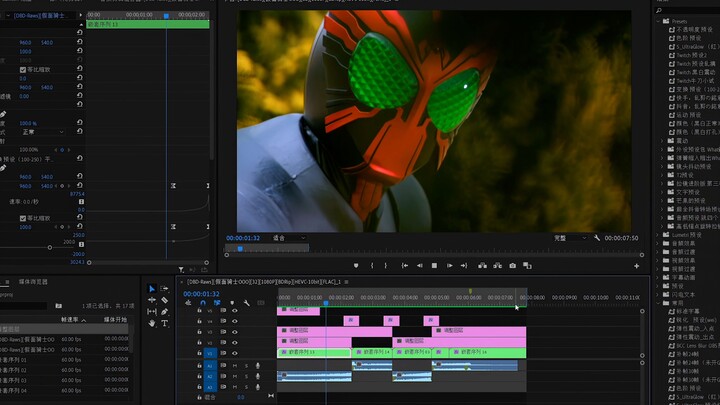Enable voice-over record on A3
Viewport: 720px width, 405px height.
(x=258, y=387)
